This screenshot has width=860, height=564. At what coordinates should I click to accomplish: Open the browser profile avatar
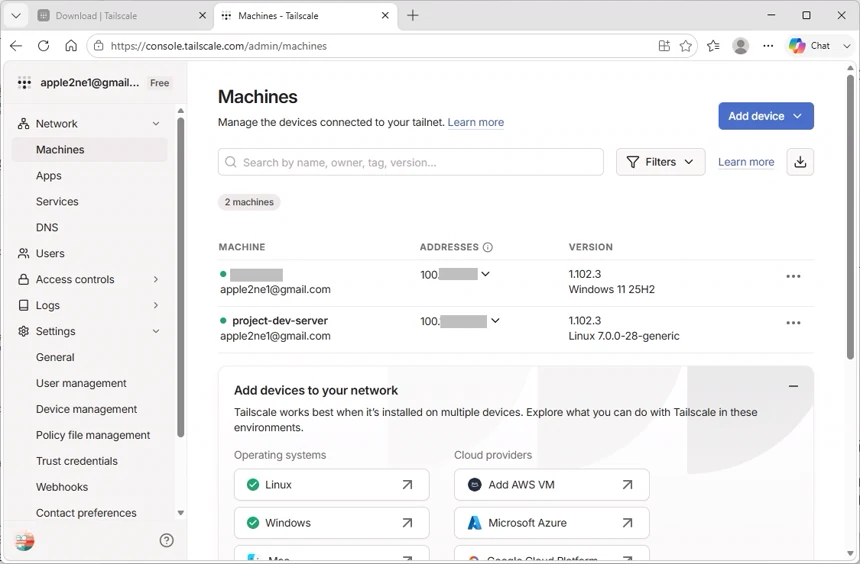coord(740,46)
